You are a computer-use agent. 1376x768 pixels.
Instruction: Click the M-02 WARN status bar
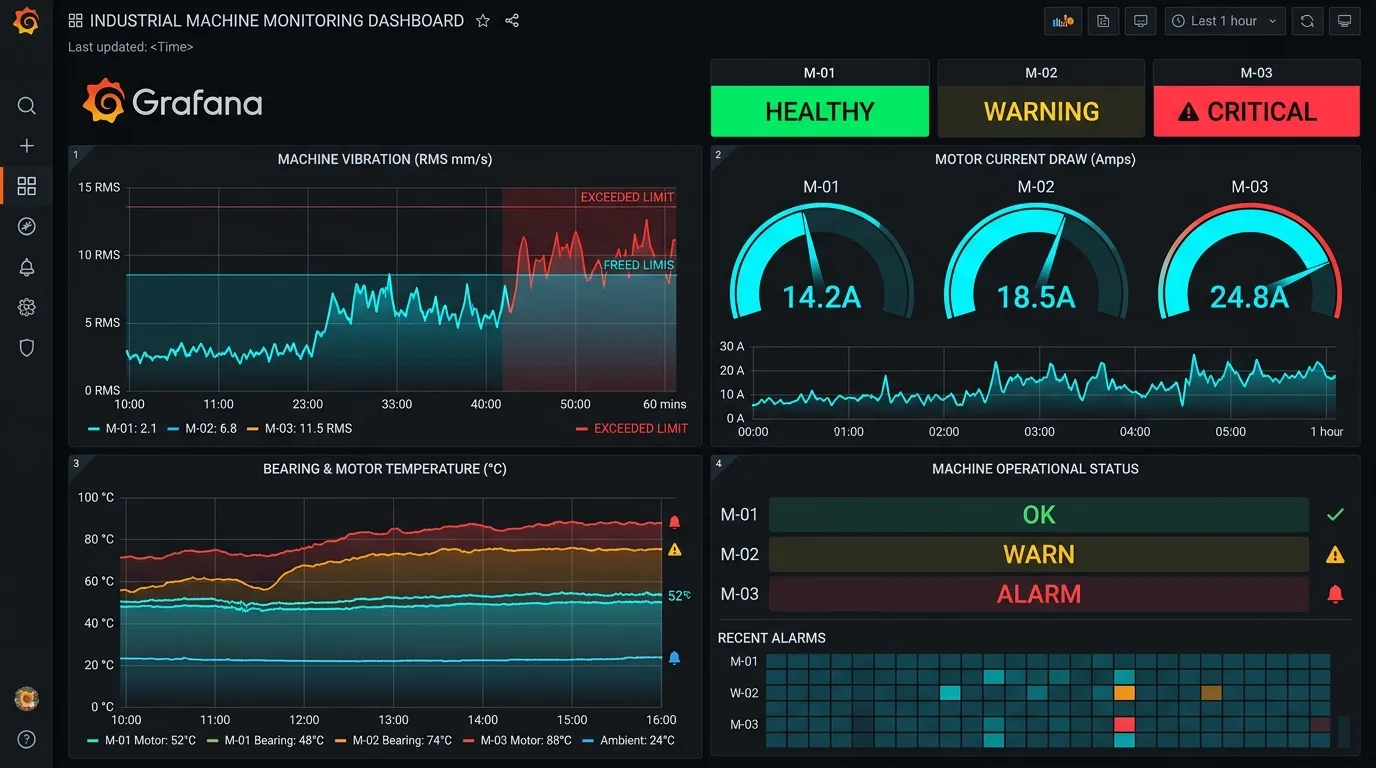pyautogui.click(x=1039, y=554)
